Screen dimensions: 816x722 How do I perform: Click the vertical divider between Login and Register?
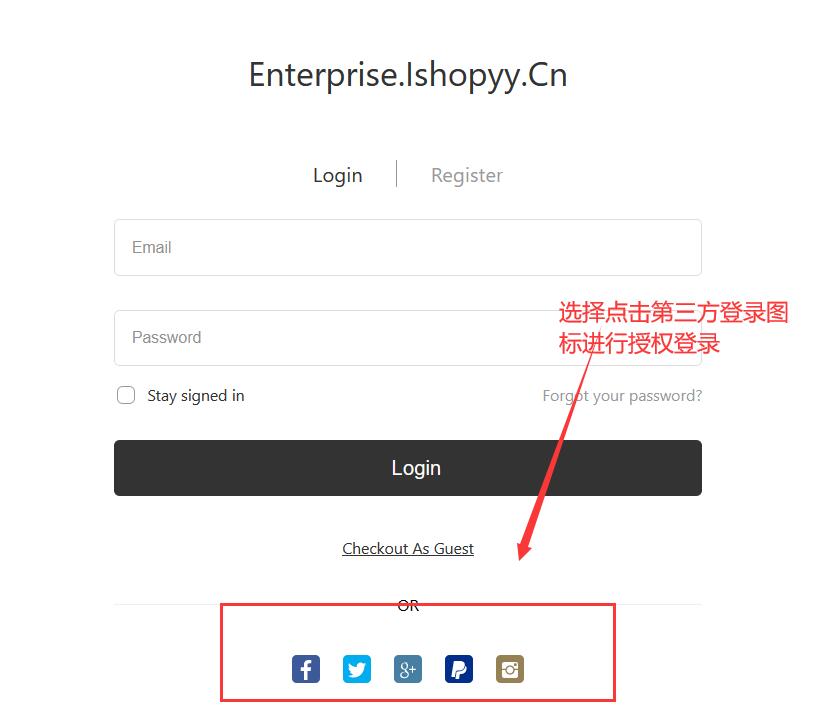397,173
